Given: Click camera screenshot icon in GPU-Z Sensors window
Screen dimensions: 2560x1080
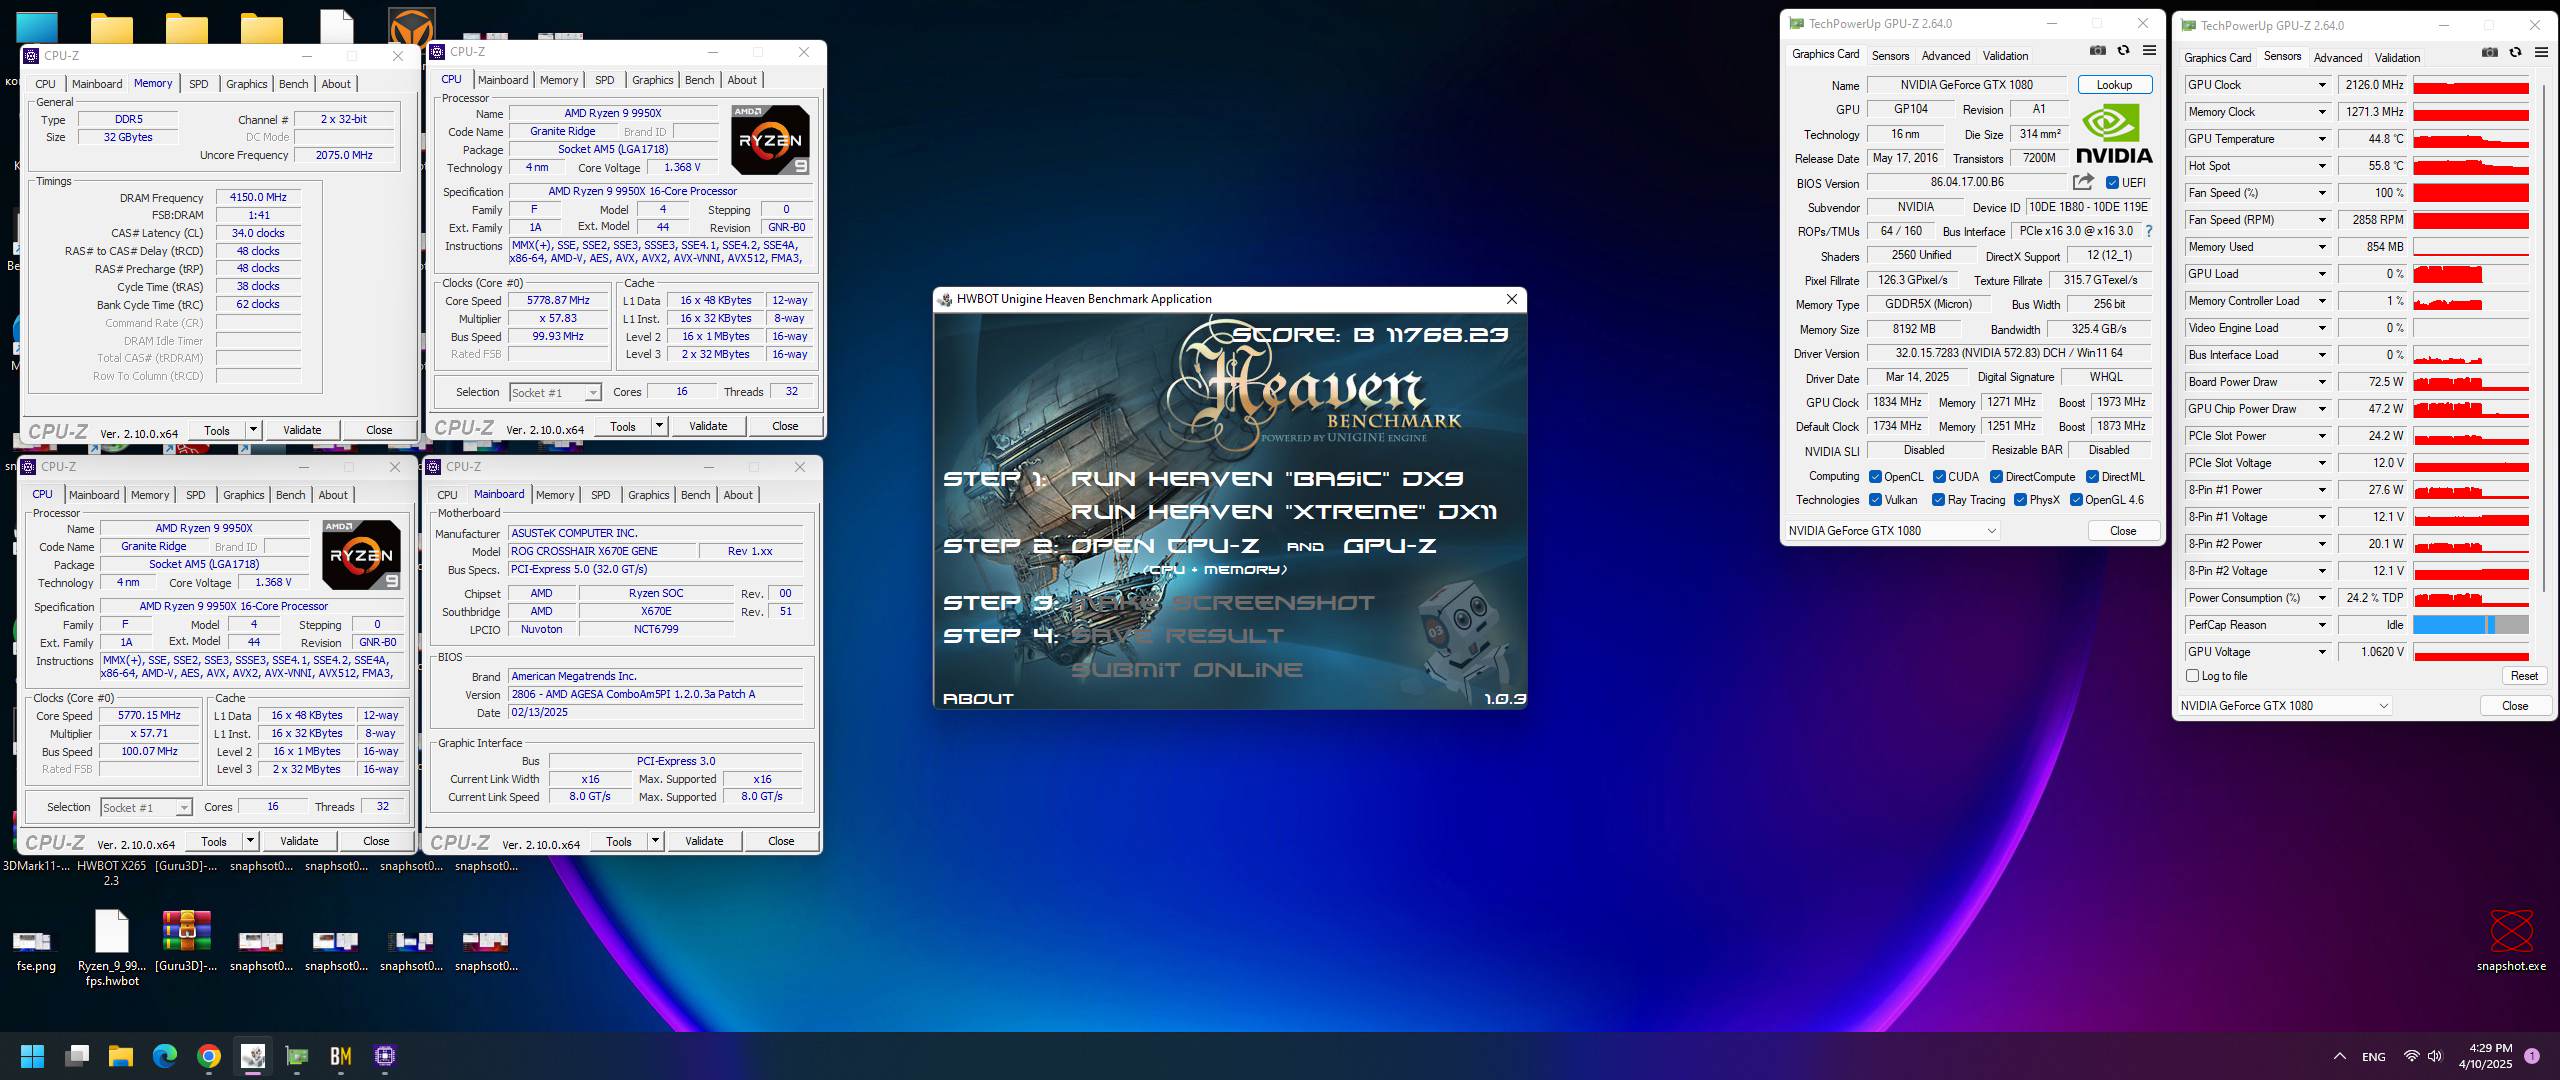Looking at the screenshot, I should (x=2490, y=53).
